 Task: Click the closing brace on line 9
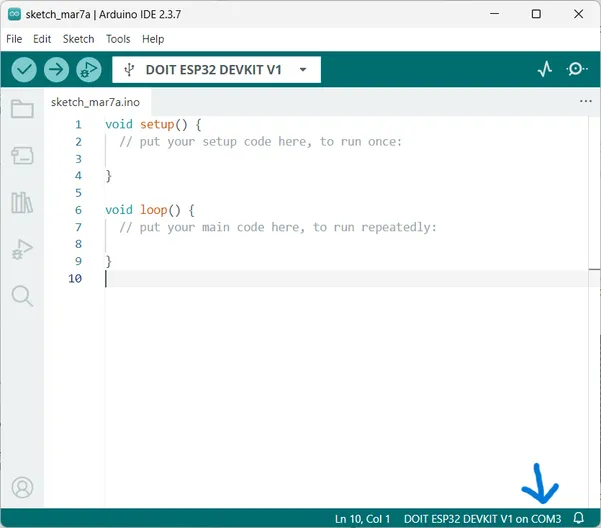(108, 261)
